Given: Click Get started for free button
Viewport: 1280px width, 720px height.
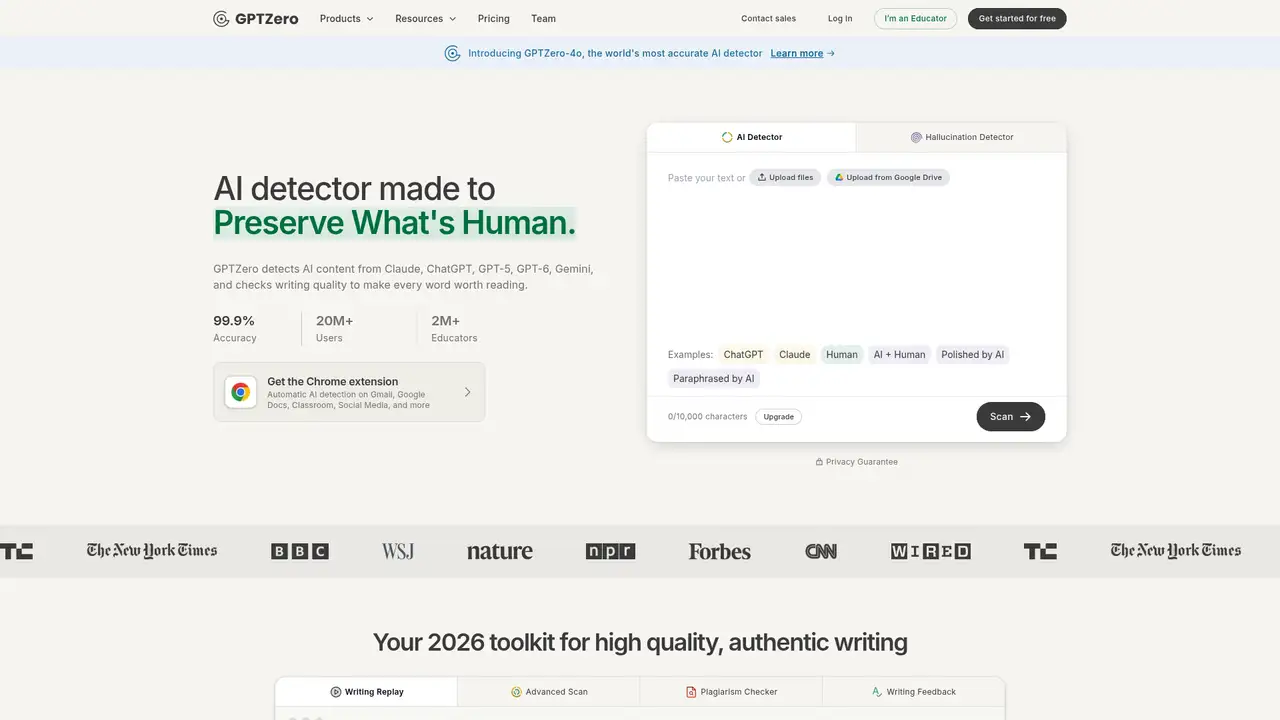Looking at the screenshot, I should click(1017, 18).
